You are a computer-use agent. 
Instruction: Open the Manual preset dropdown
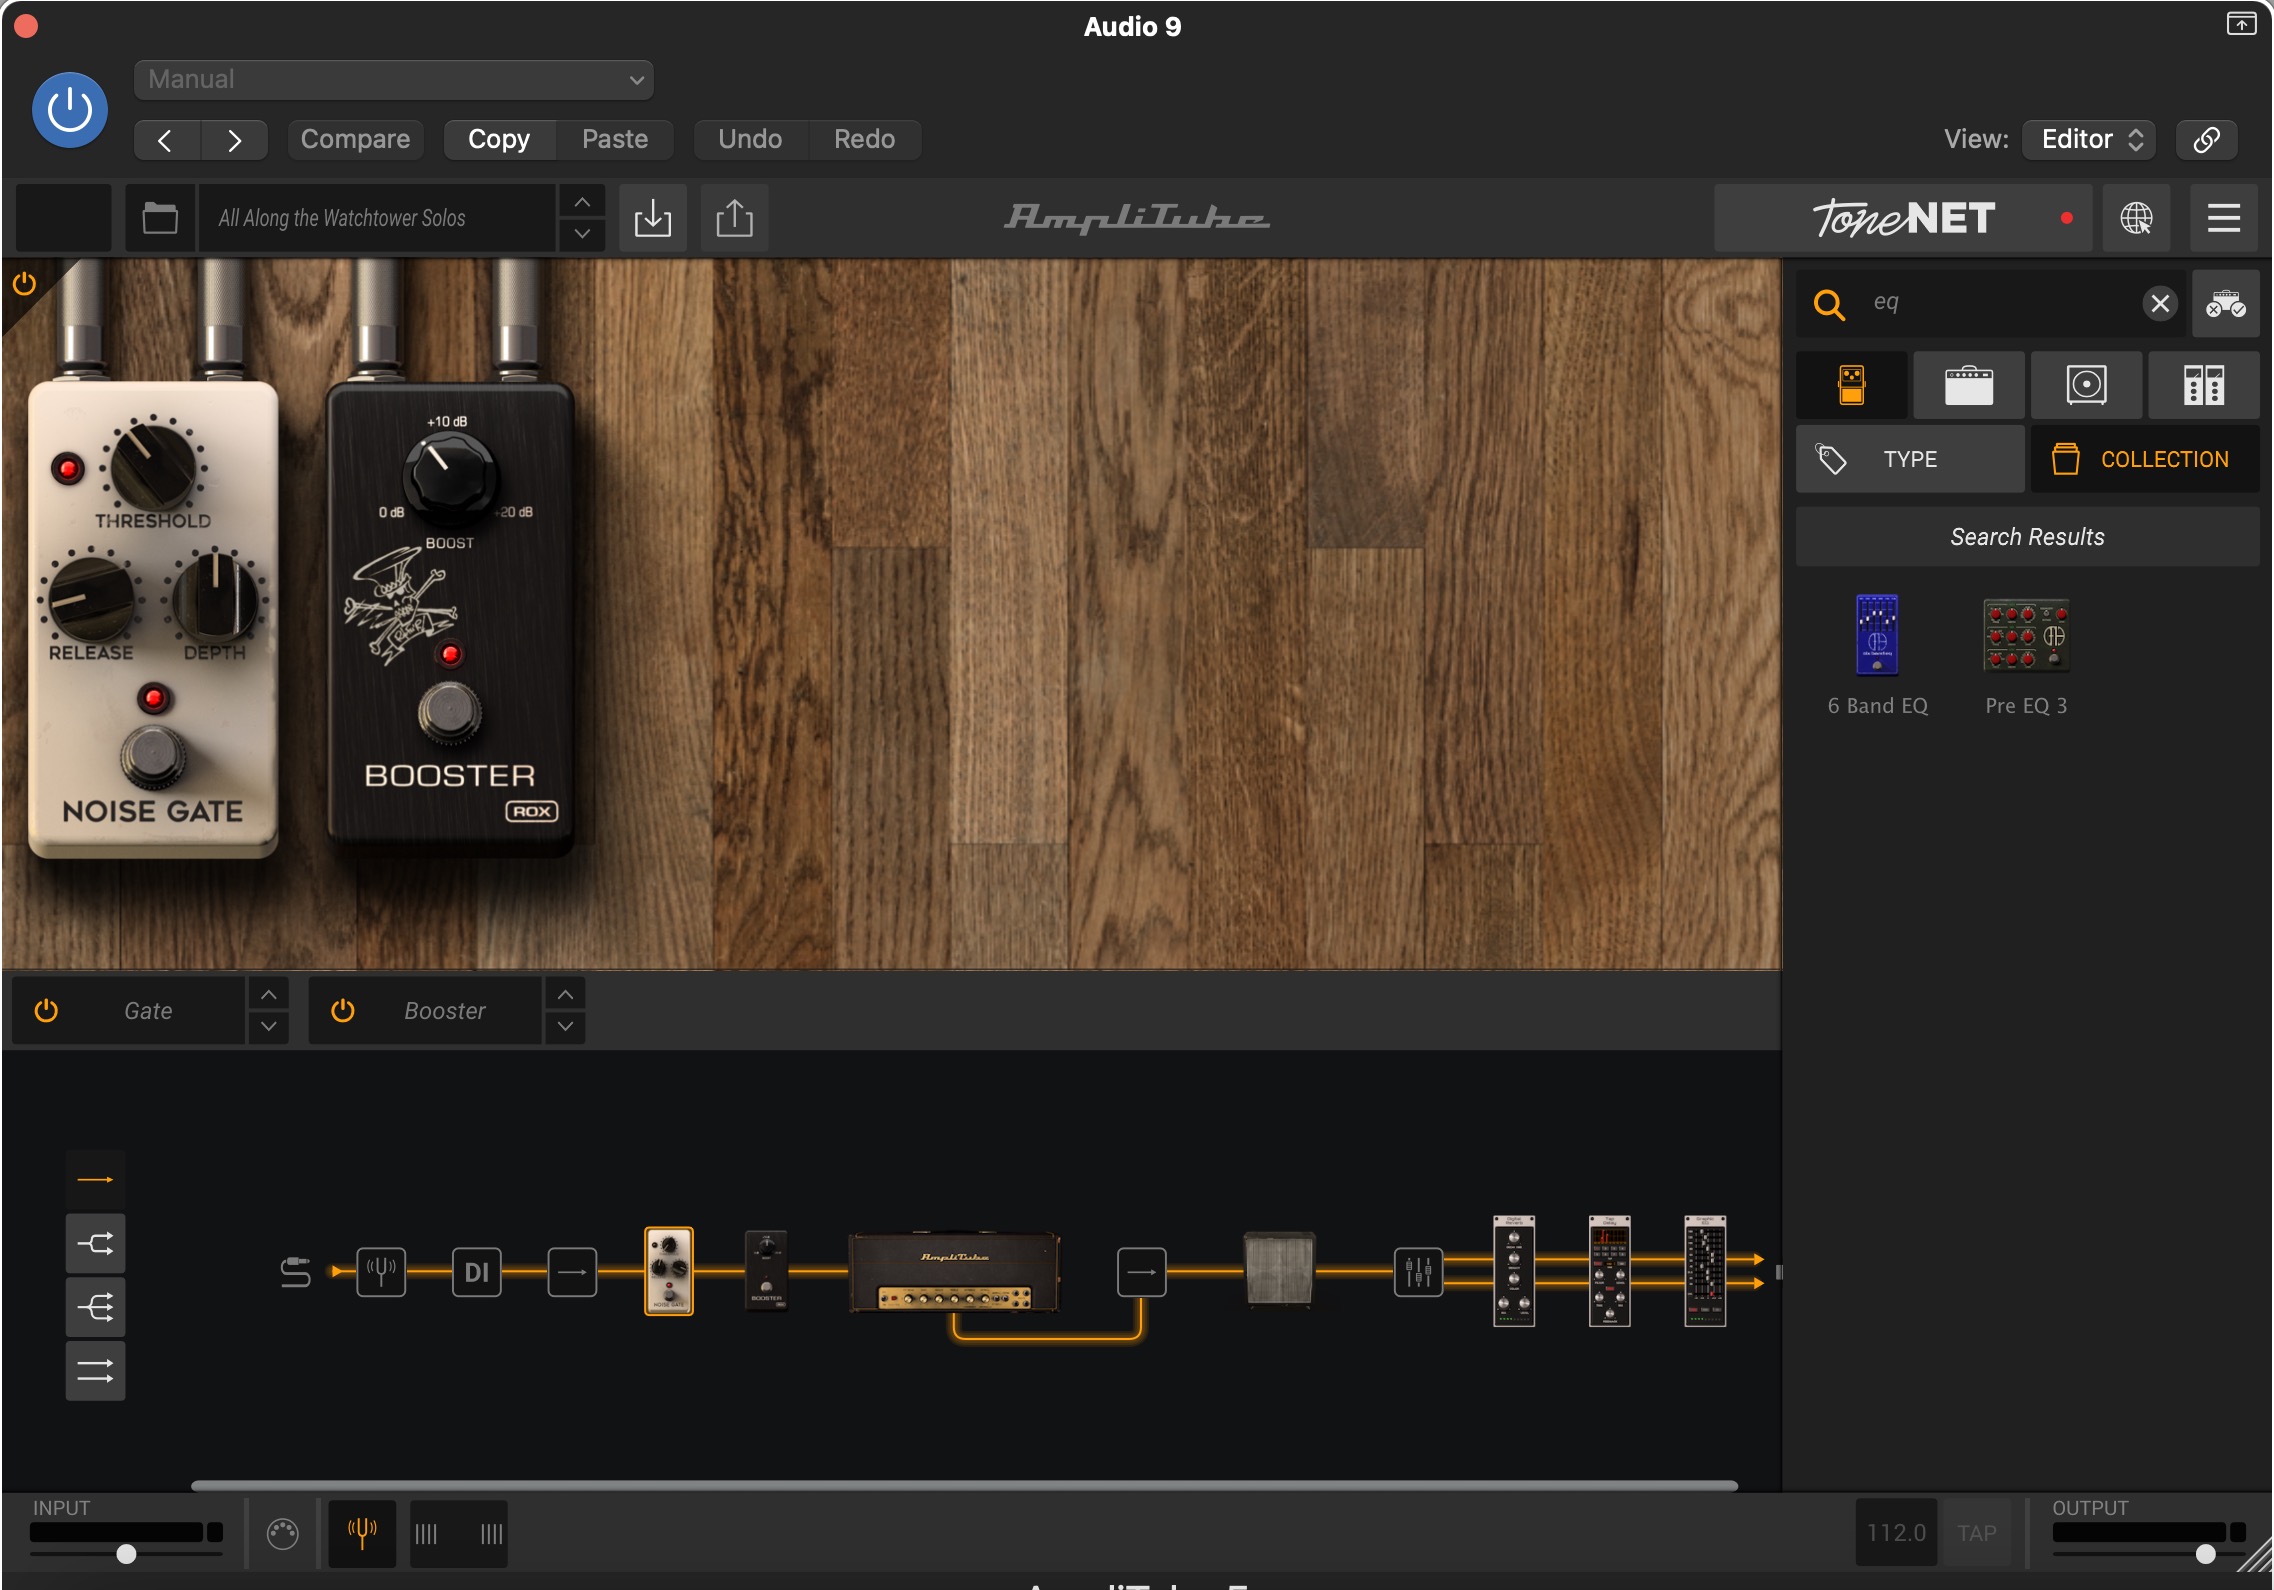tap(393, 80)
